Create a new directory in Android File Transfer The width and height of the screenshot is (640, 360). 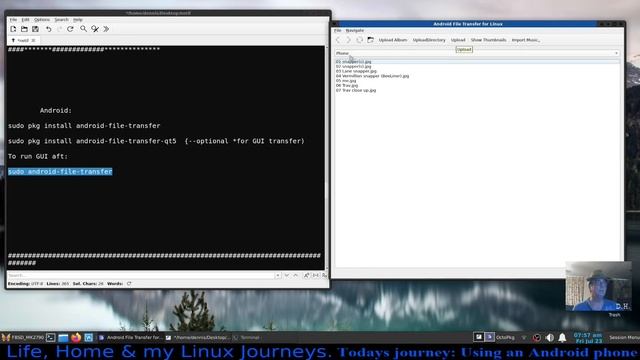click(x=370, y=40)
